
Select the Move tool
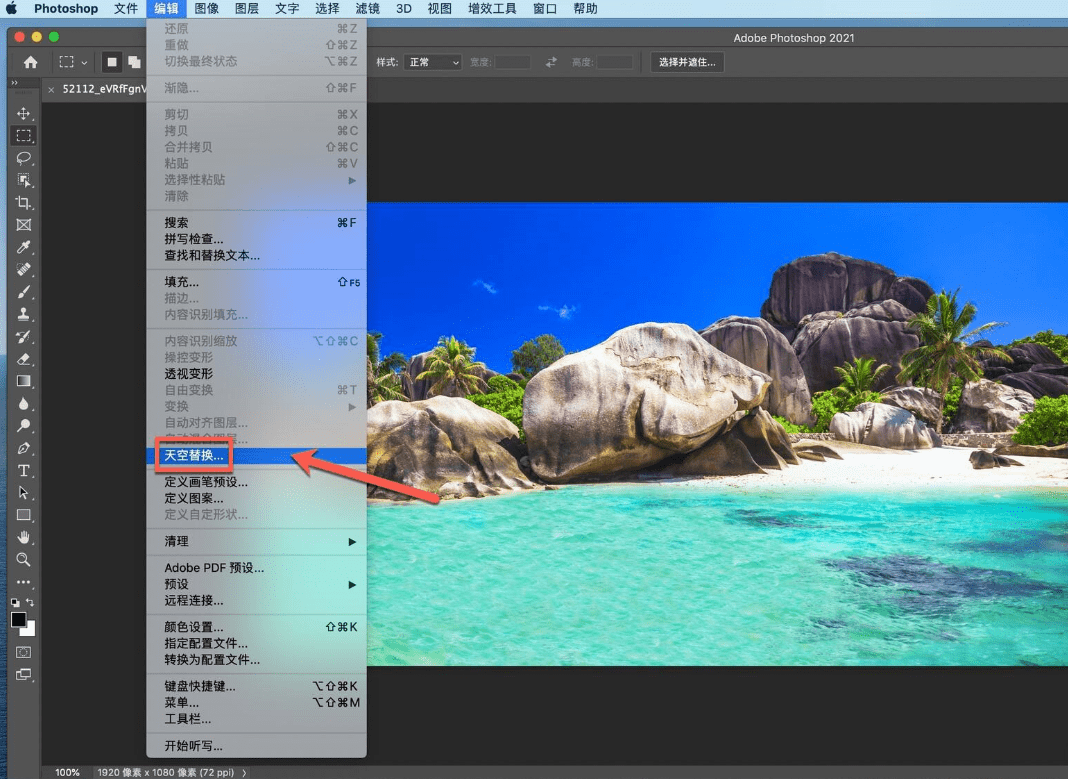pos(23,113)
